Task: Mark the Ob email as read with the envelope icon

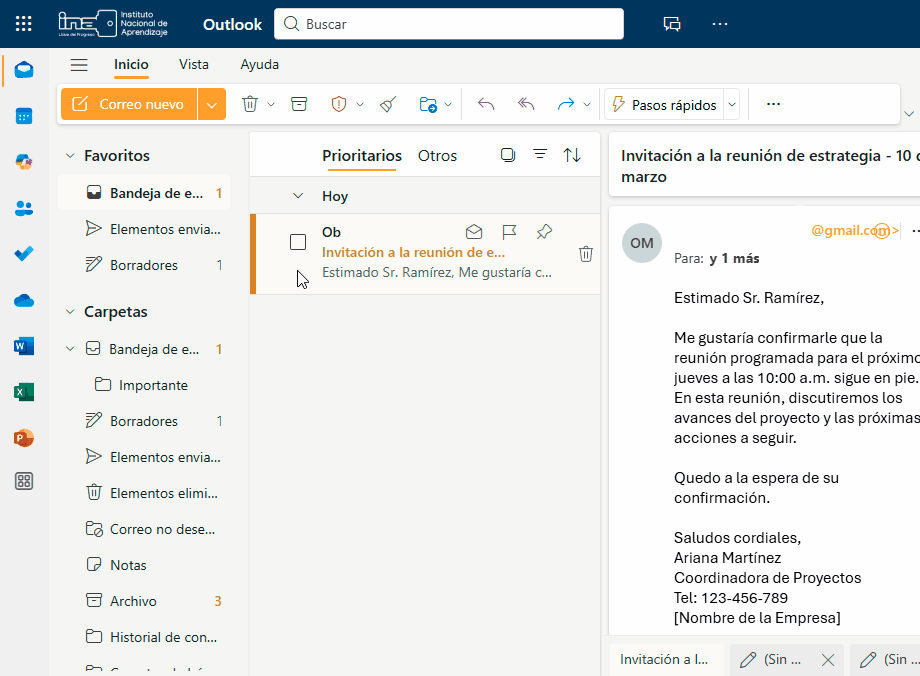Action: pyautogui.click(x=474, y=232)
